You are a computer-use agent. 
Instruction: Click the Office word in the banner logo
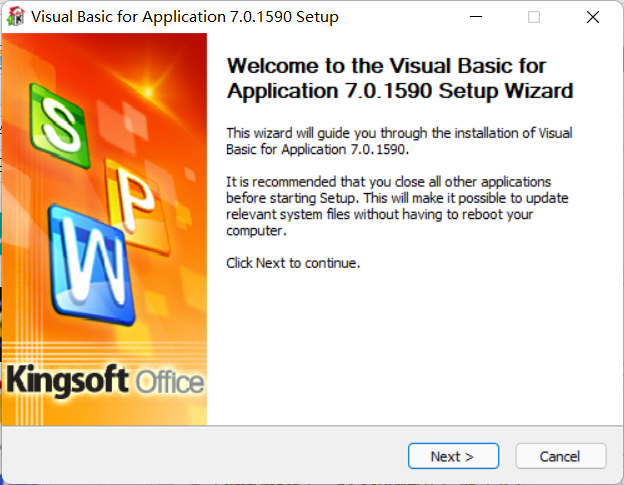click(x=170, y=382)
